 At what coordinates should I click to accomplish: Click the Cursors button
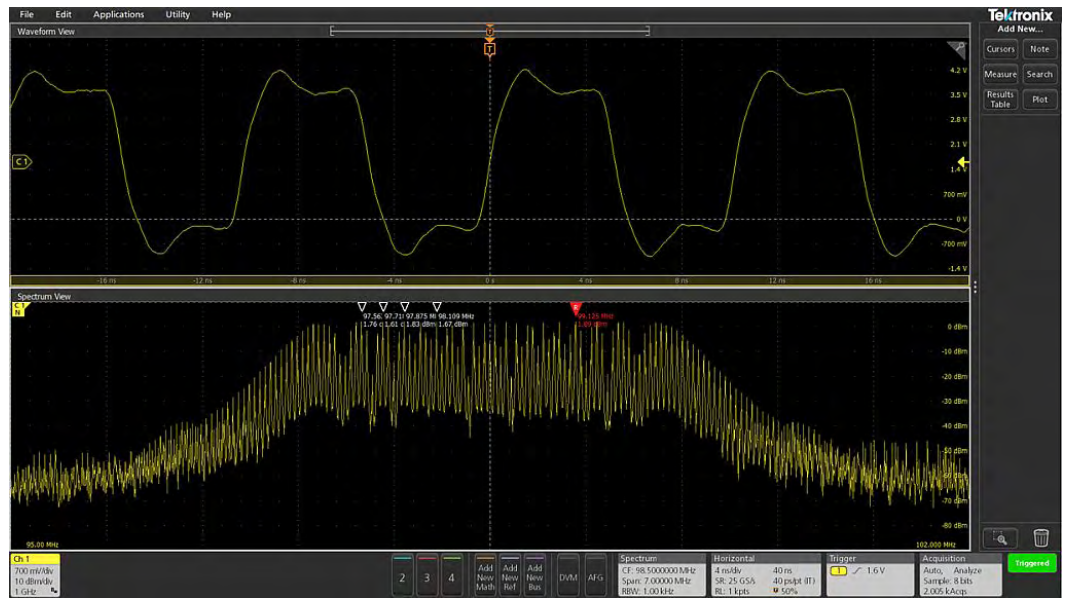tap(1000, 49)
